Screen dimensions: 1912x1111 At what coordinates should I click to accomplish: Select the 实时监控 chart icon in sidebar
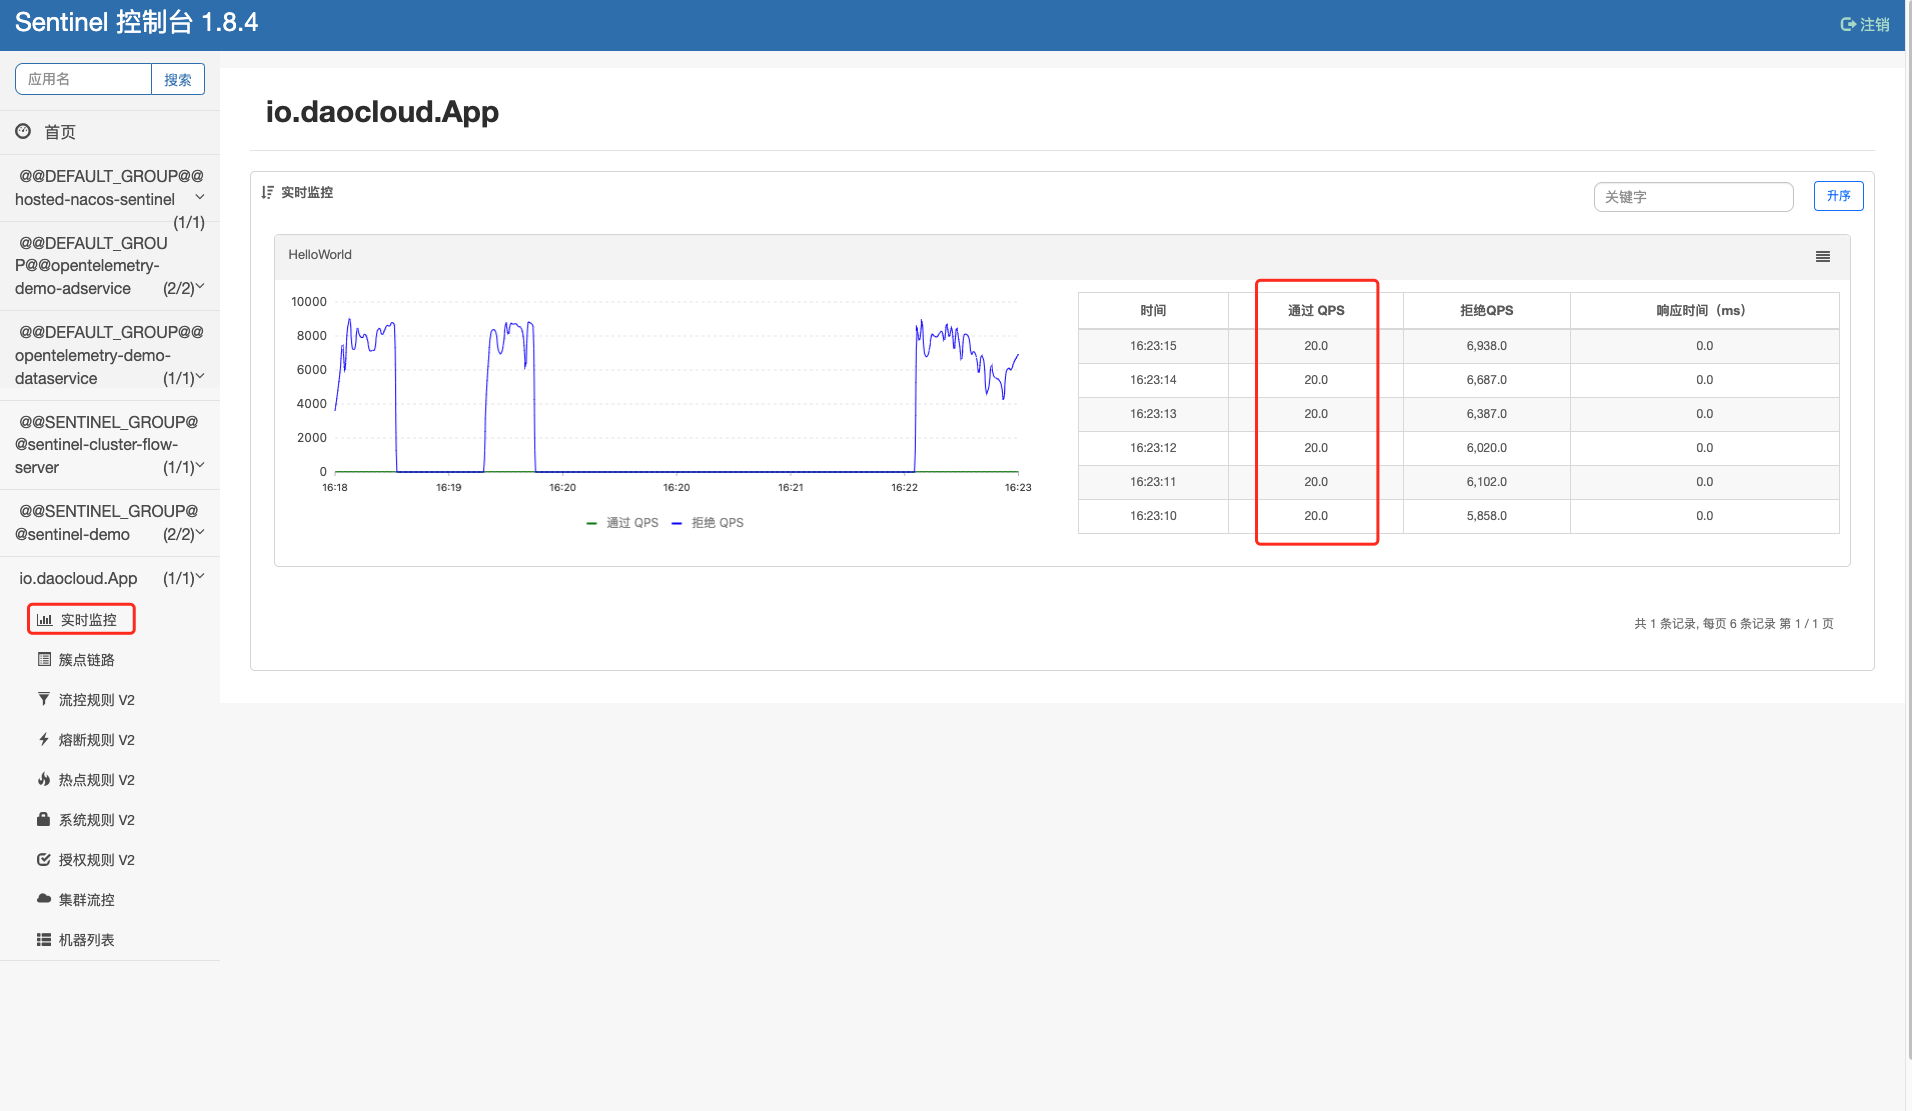(x=44, y=619)
